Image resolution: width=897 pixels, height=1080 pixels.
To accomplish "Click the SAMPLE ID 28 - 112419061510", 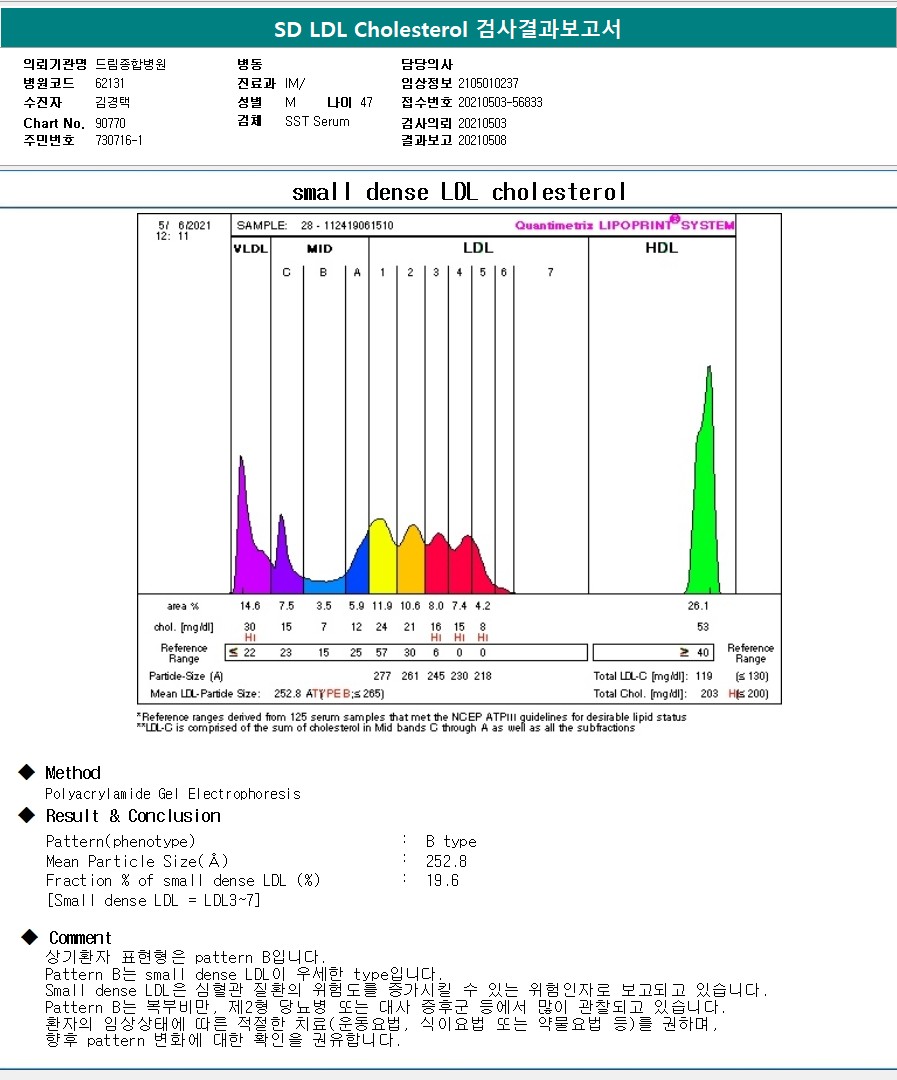I will click(x=342, y=226).
